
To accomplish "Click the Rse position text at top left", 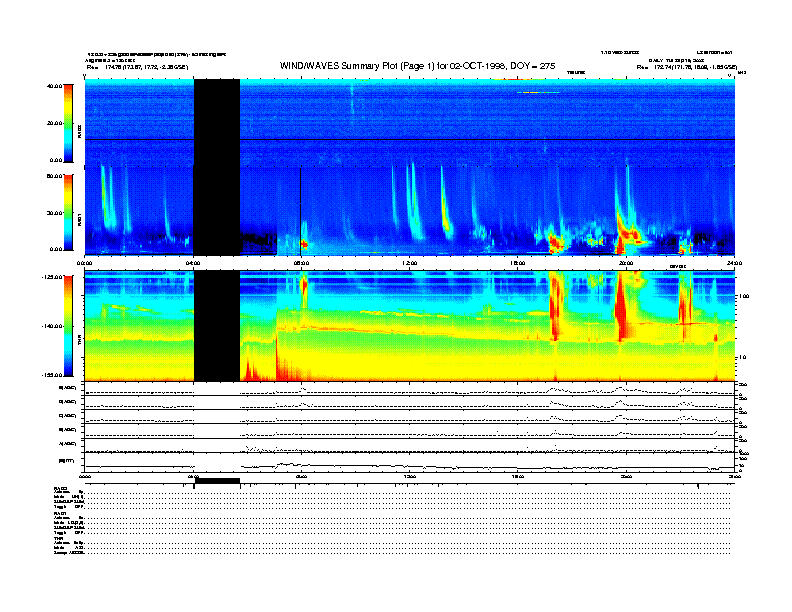I will pyautogui.click(x=137, y=67).
